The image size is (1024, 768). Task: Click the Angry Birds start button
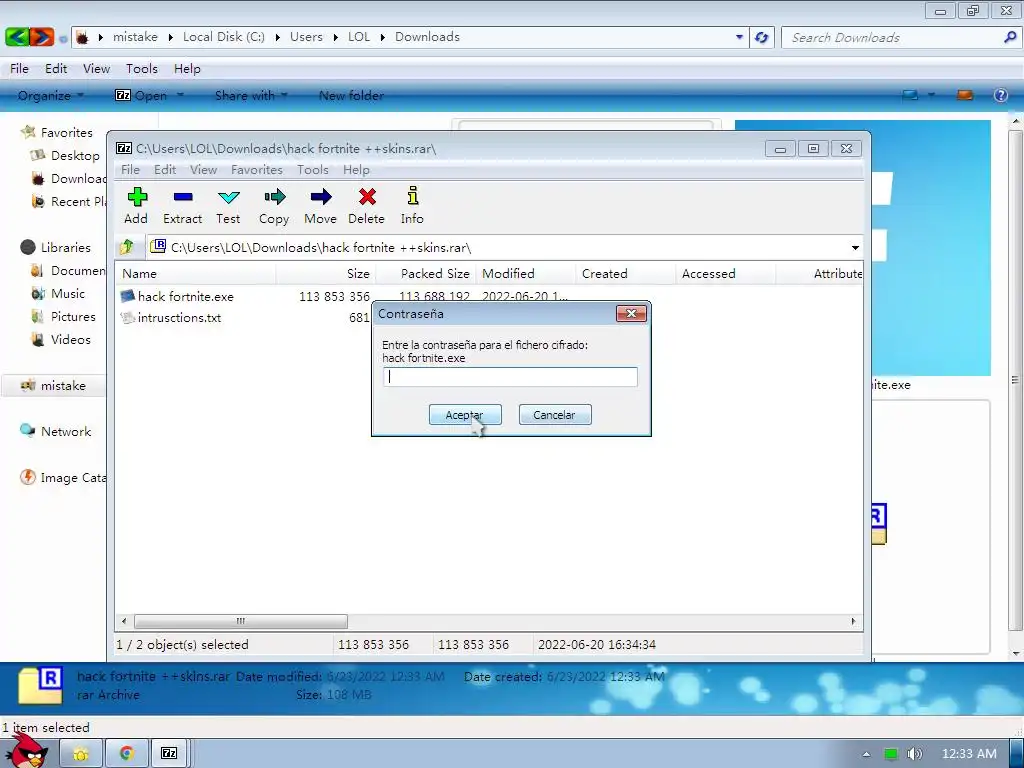point(28,751)
